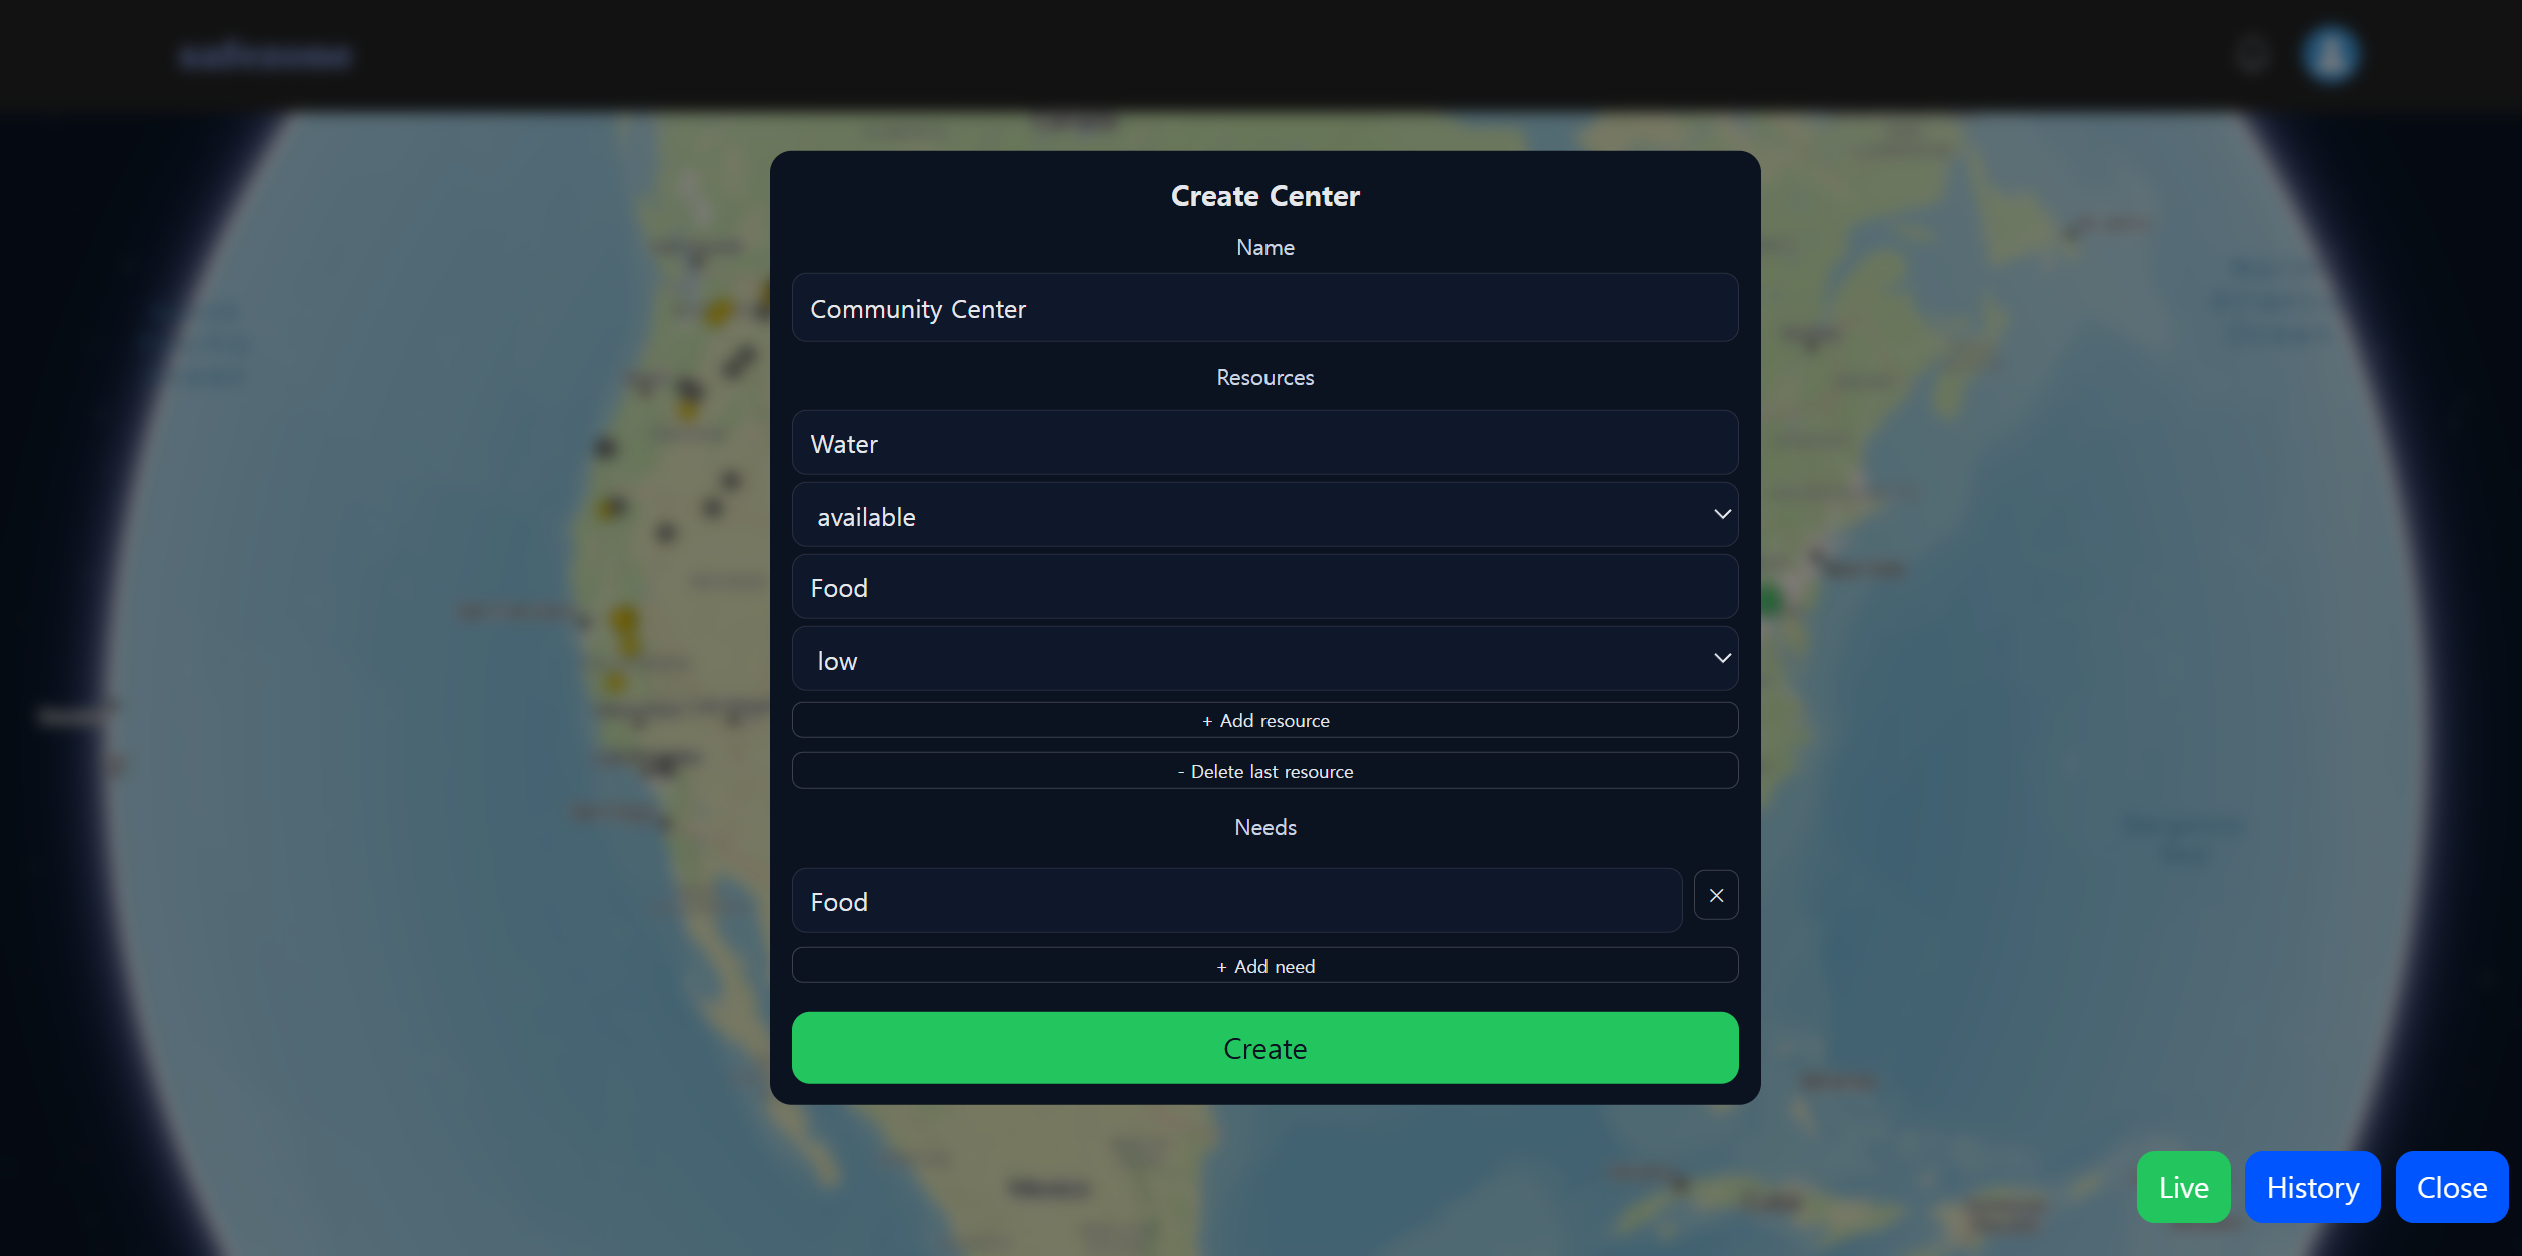This screenshot has height=1256, width=2522.
Task: Click the blurred logo in the header
Action: 265,56
